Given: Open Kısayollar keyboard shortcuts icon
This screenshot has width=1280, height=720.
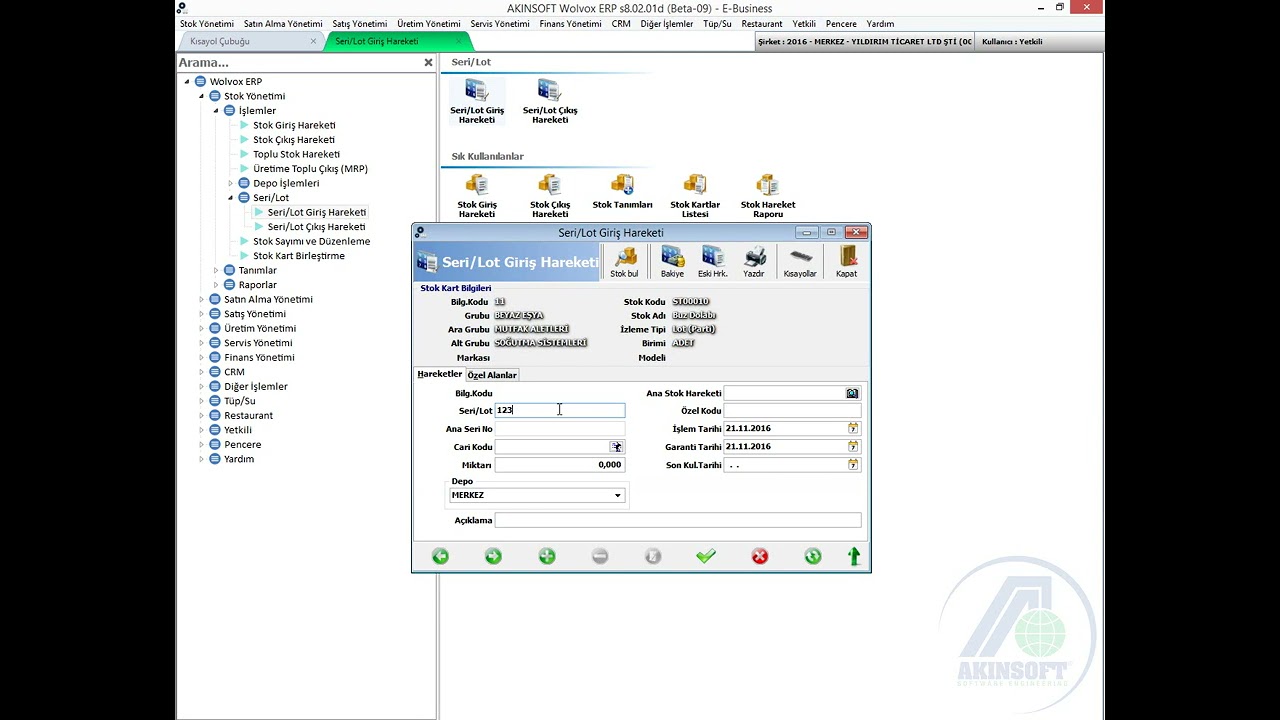Looking at the screenshot, I should pyautogui.click(x=800, y=262).
